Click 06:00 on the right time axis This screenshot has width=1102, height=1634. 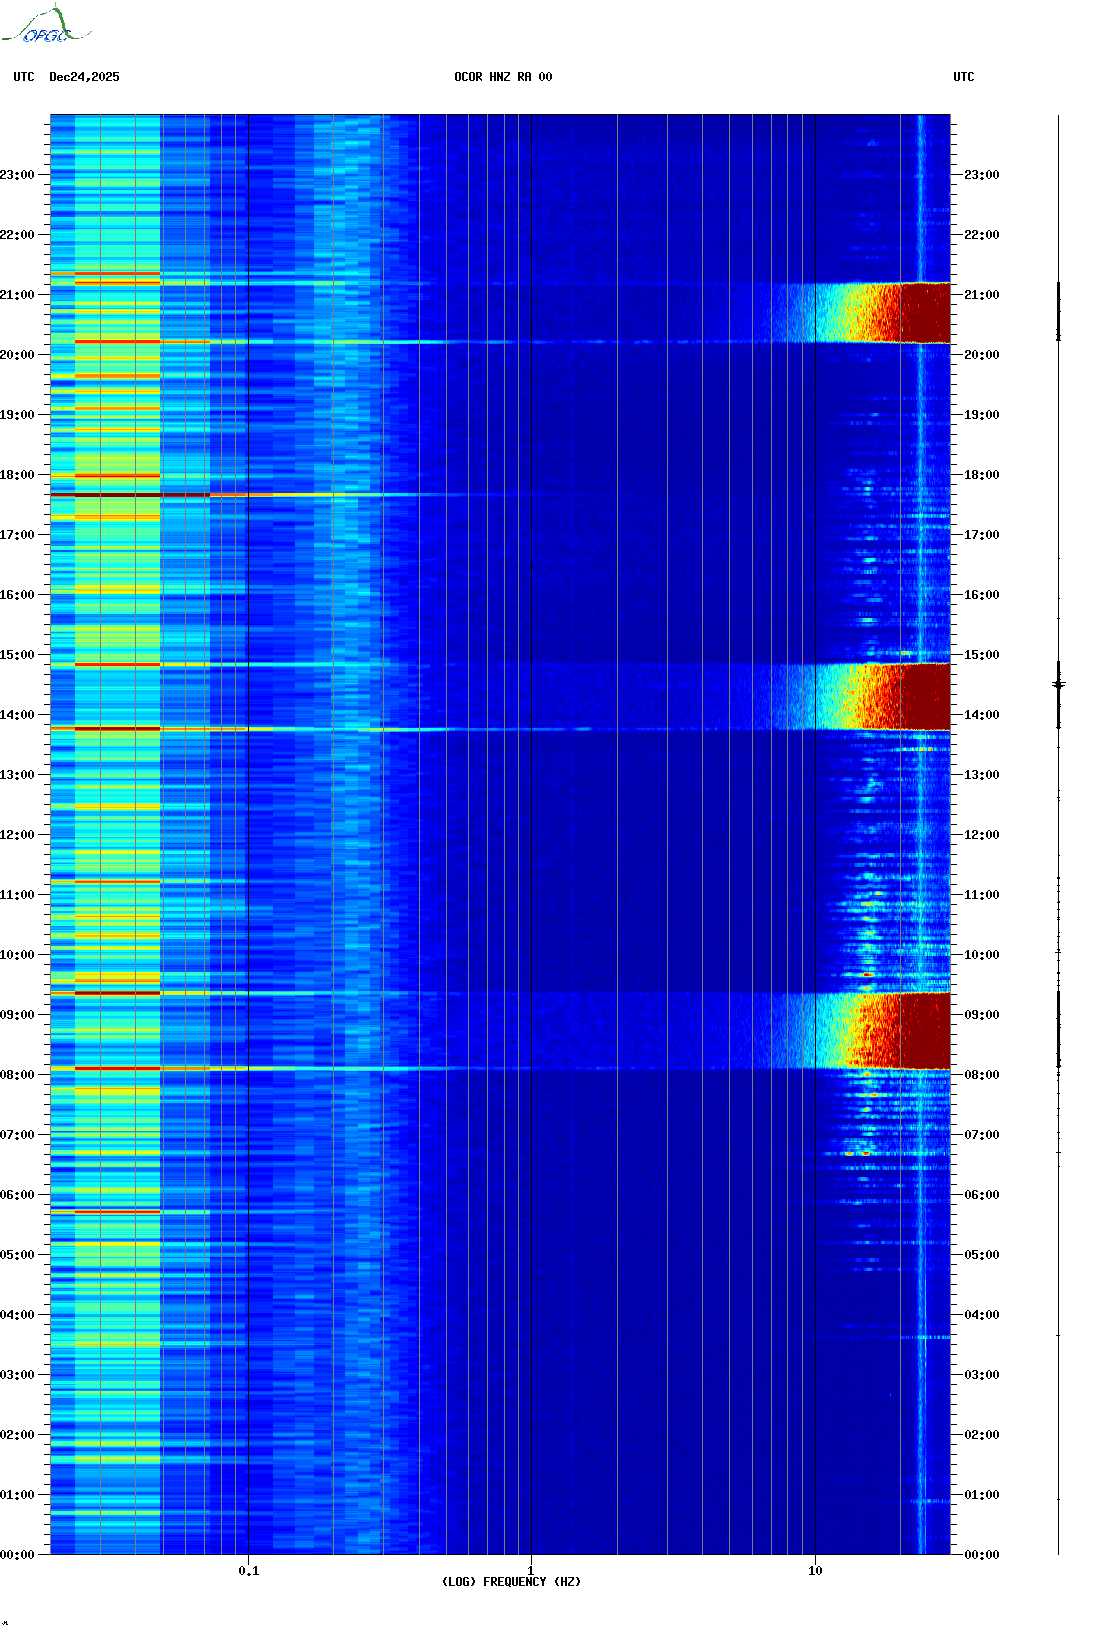[982, 1195]
